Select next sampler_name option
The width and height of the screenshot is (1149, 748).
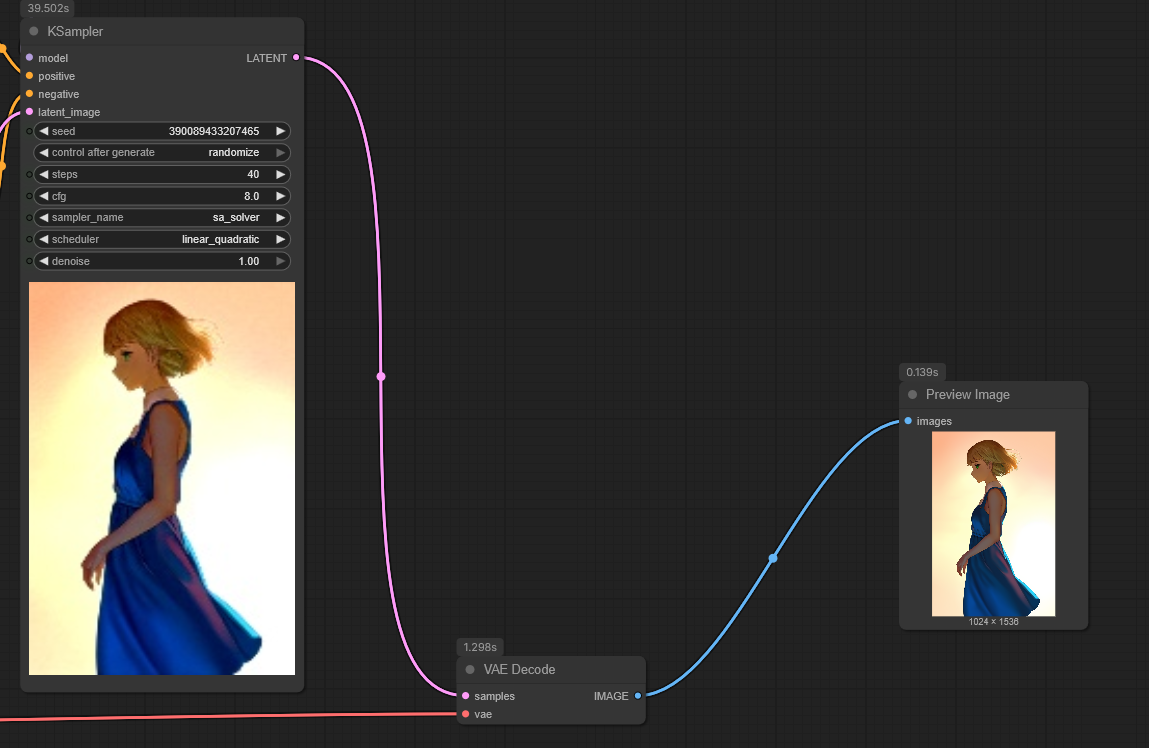coord(280,218)
